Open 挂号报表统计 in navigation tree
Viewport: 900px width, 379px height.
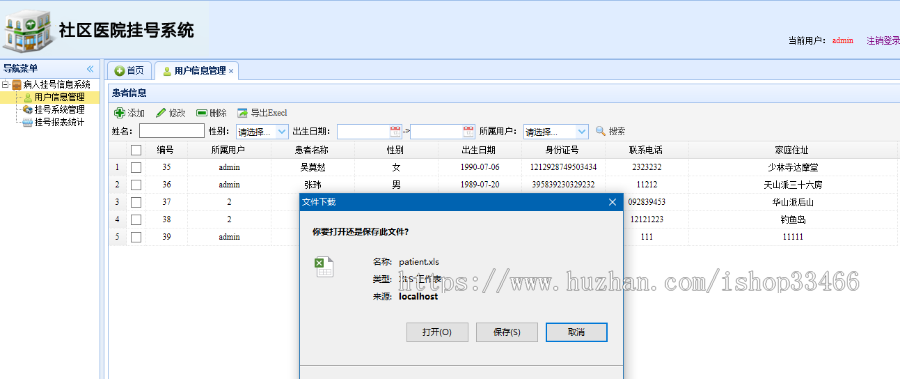(x=59, y=122)
